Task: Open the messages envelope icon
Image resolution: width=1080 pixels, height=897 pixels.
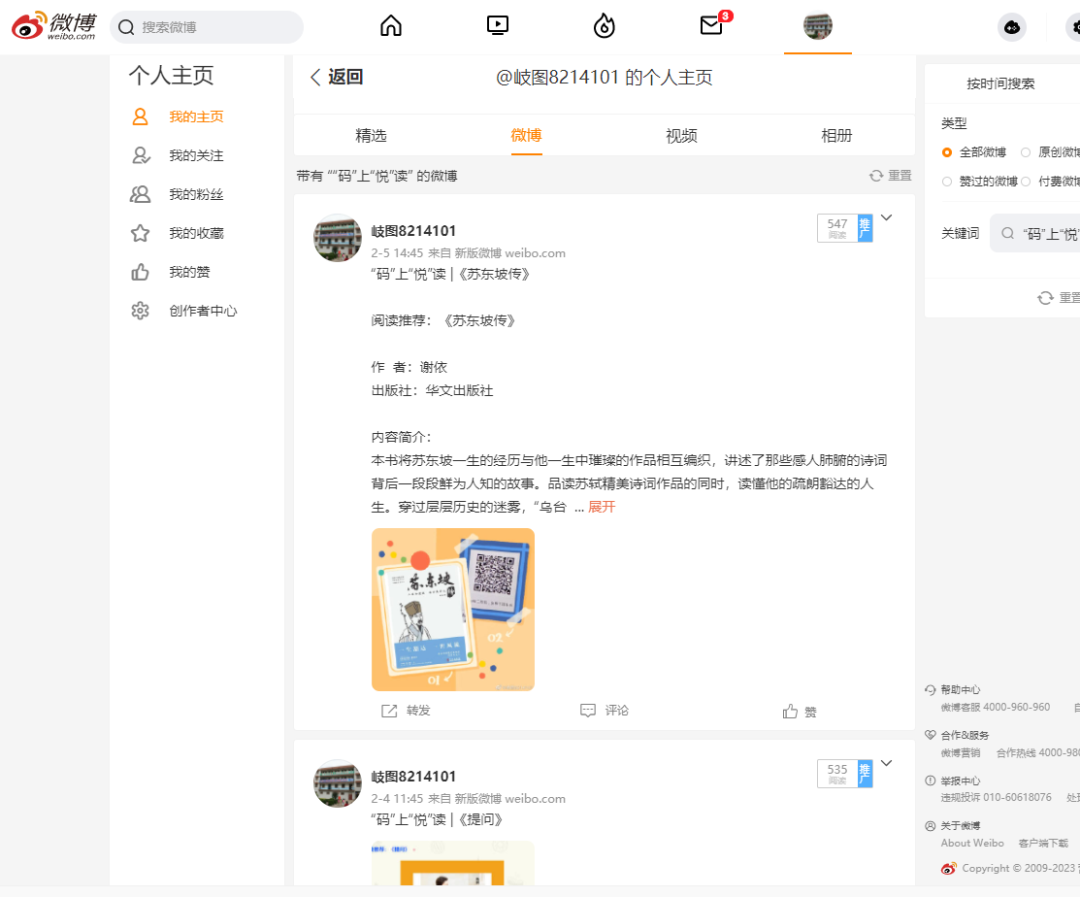Action: pyautogui.click(x=712, y=26)
